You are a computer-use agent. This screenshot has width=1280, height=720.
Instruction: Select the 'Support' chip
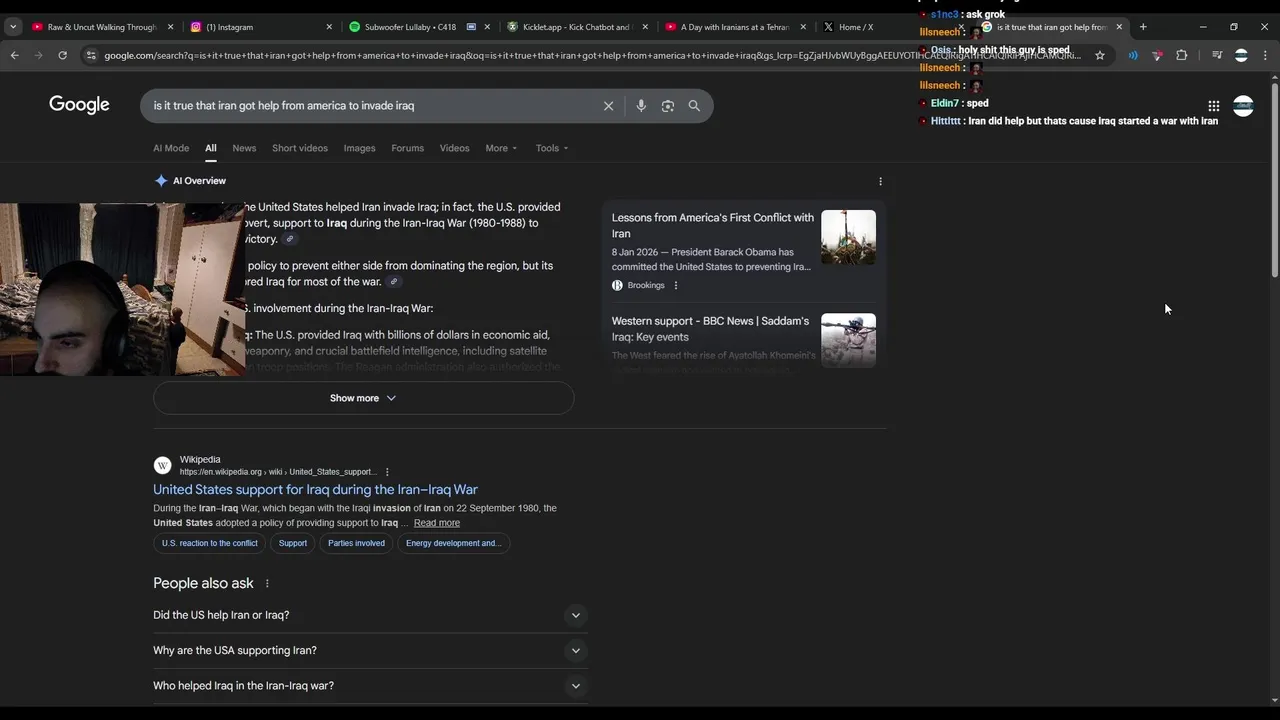coord(293,543)
